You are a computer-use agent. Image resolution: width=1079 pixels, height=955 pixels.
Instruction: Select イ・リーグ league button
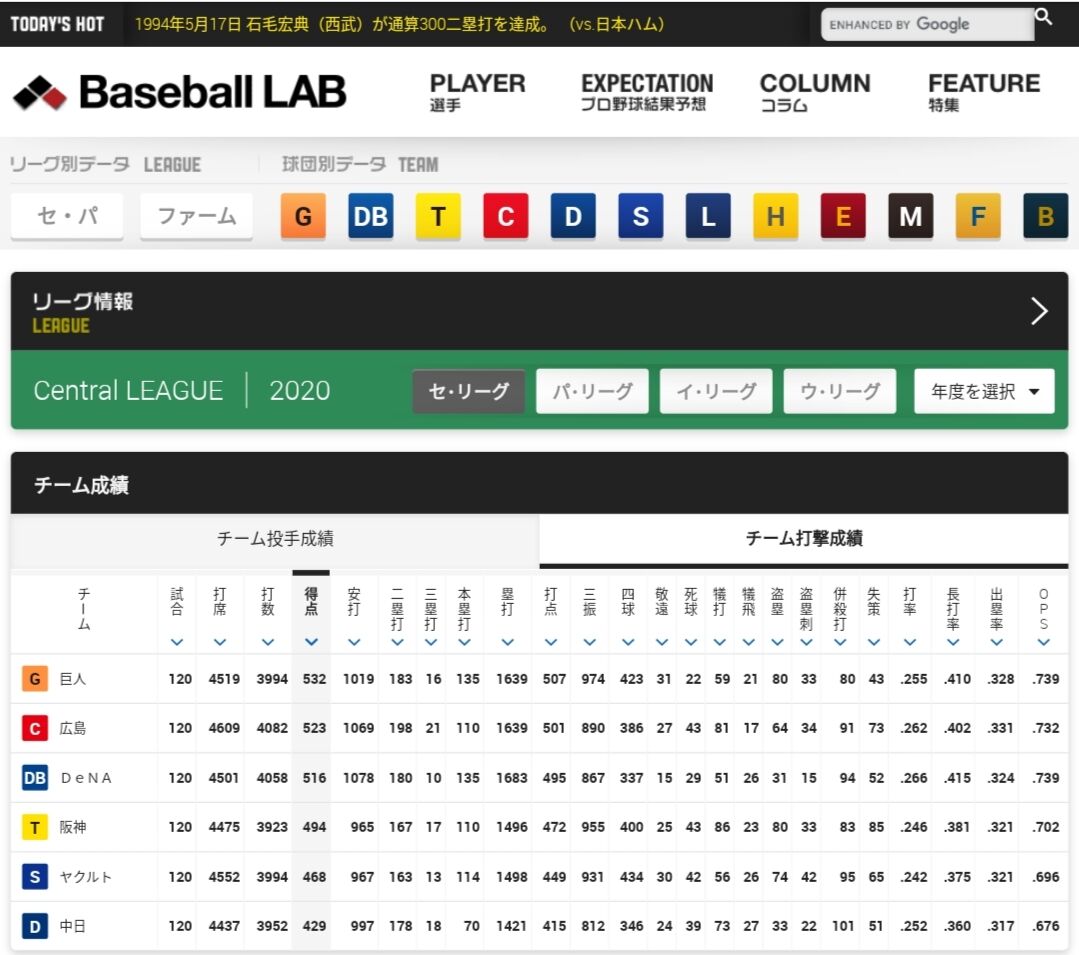716,391
